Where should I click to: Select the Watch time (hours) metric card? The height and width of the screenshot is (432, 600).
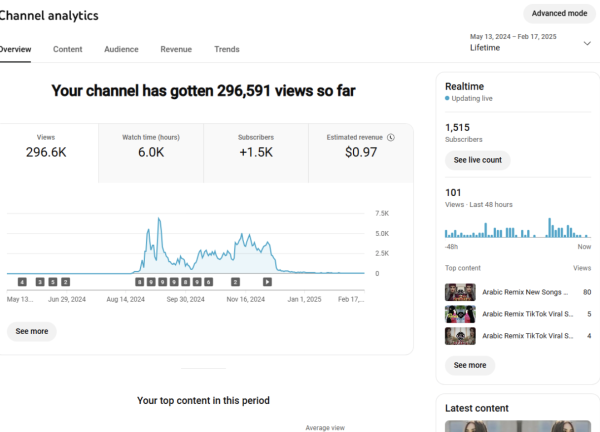tap(151, 153)
